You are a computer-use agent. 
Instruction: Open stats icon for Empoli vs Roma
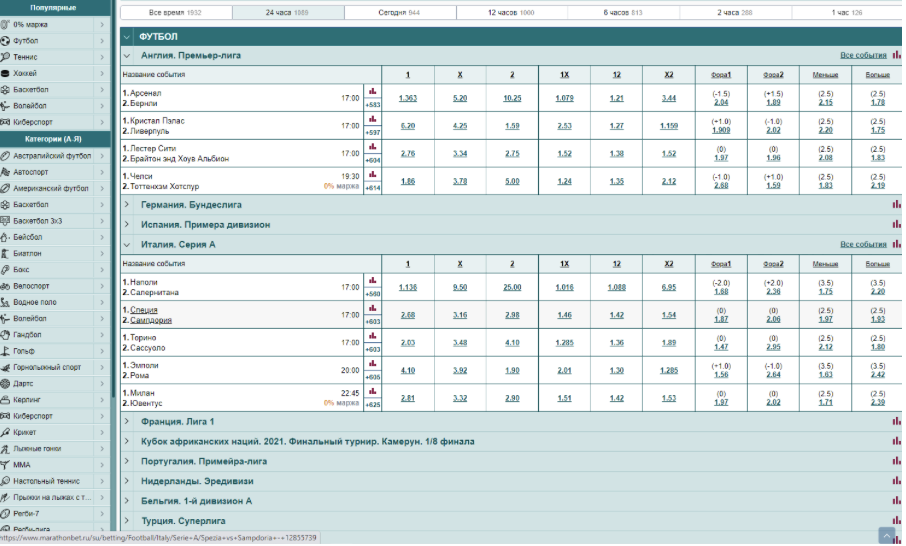pos(373,363)
